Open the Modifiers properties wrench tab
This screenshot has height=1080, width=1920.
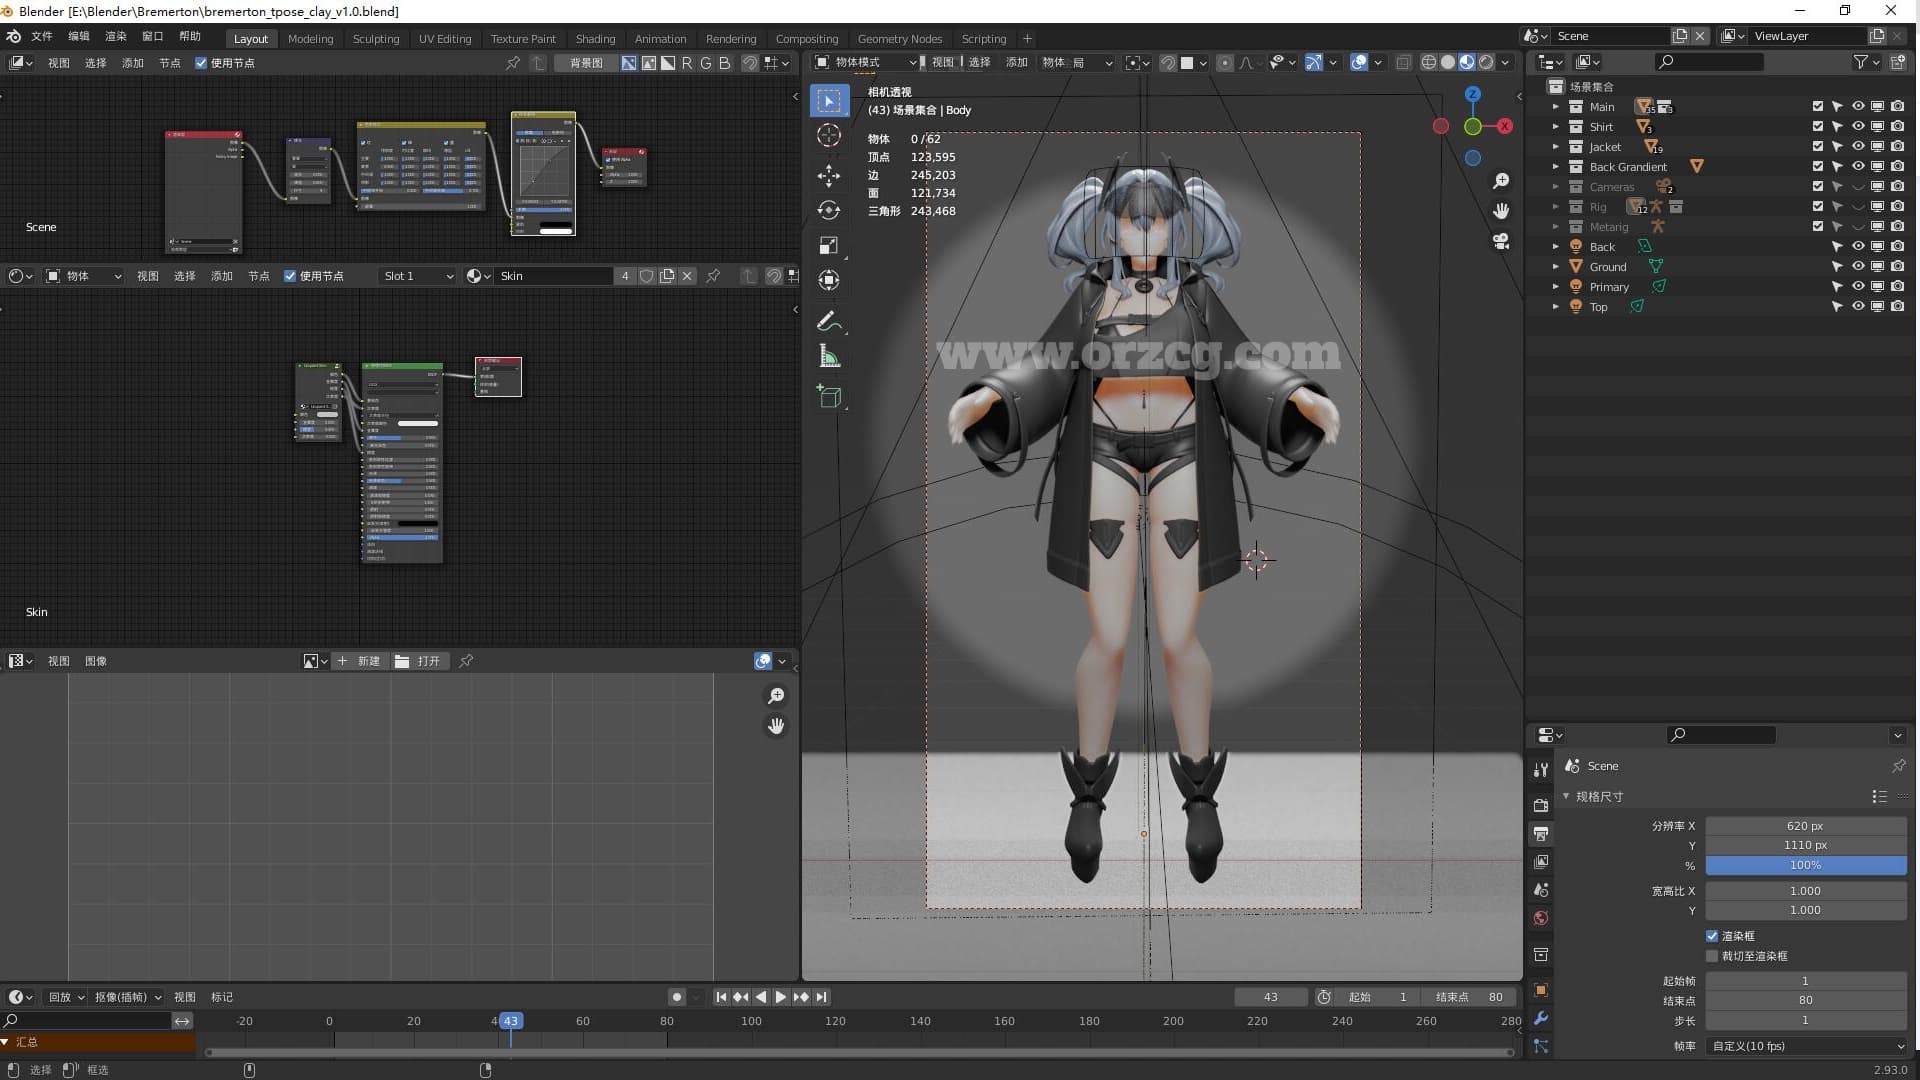point(1541,1018)
